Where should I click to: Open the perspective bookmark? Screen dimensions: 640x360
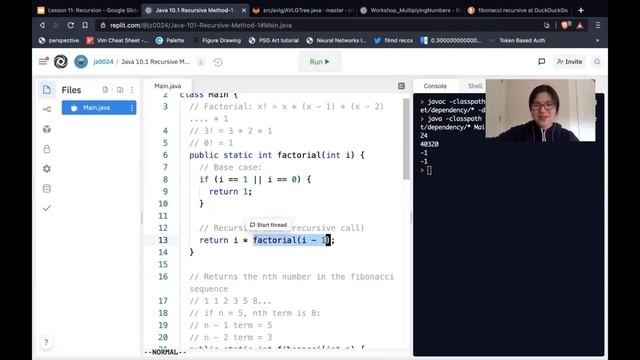point(59,40)
